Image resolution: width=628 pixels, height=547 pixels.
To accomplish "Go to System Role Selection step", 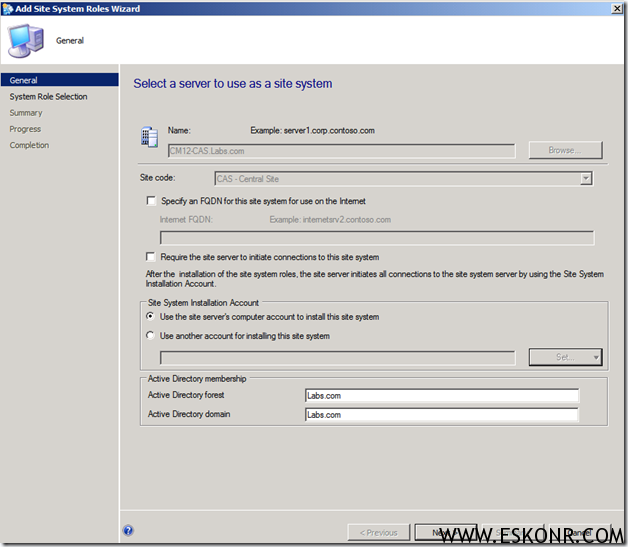I will [48, 97].
